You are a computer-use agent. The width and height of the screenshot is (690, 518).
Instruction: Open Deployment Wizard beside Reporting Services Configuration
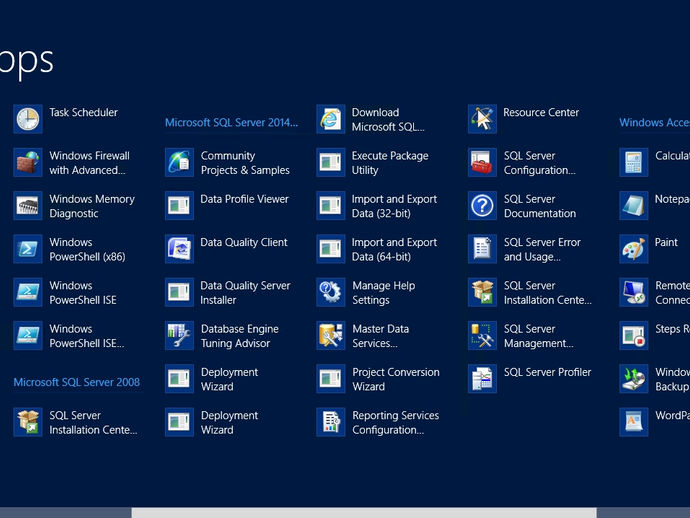point(212,422)
